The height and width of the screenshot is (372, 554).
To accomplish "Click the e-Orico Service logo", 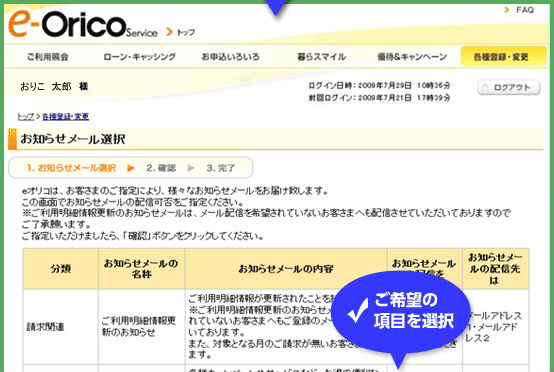I will (83, 24).
